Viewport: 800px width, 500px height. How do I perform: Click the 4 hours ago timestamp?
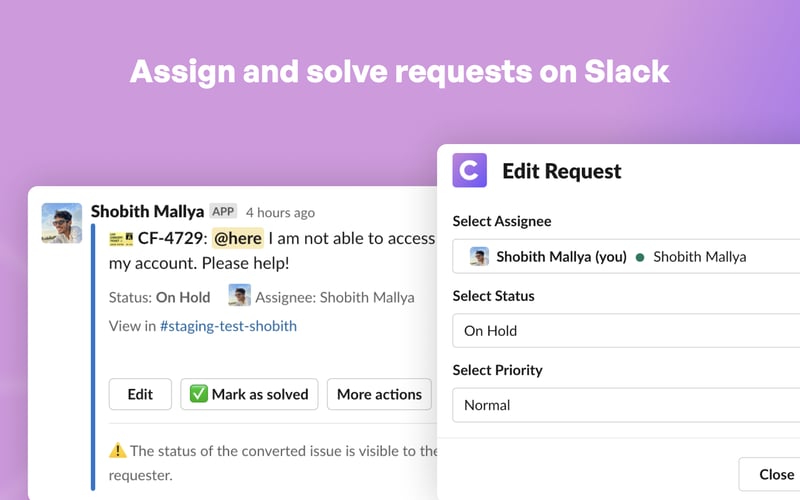(x=280, y=212)
